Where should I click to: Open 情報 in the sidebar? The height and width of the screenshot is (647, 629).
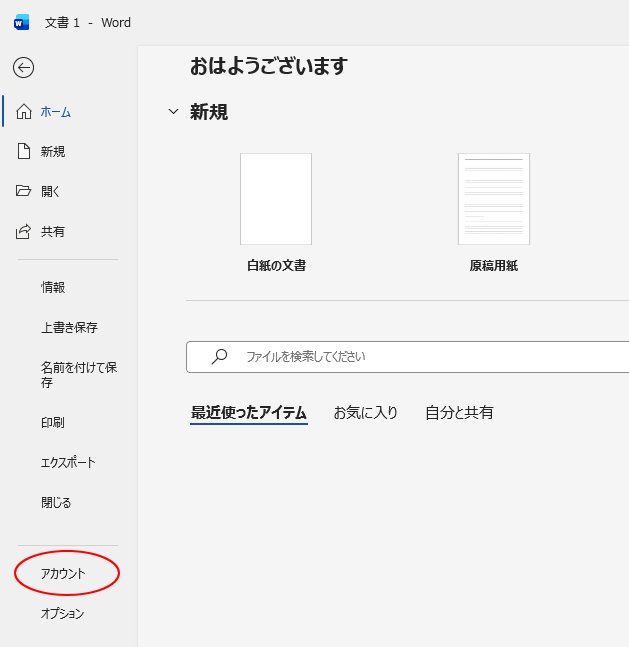(53, 288)
